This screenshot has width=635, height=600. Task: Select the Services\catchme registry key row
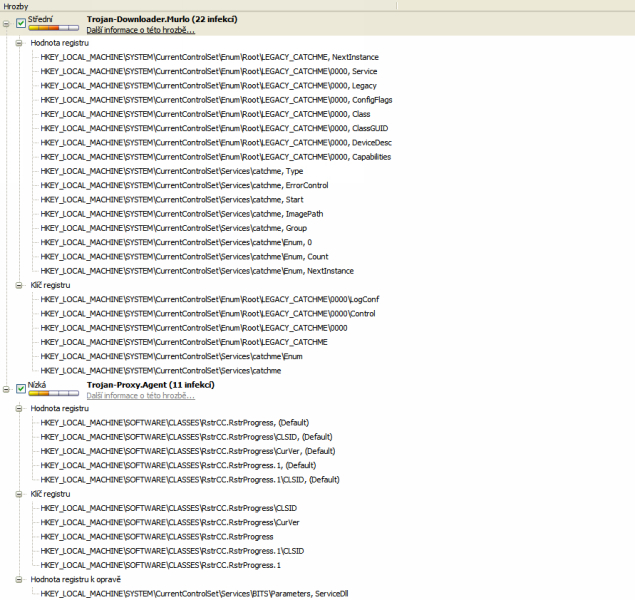[x=160, y=370]
